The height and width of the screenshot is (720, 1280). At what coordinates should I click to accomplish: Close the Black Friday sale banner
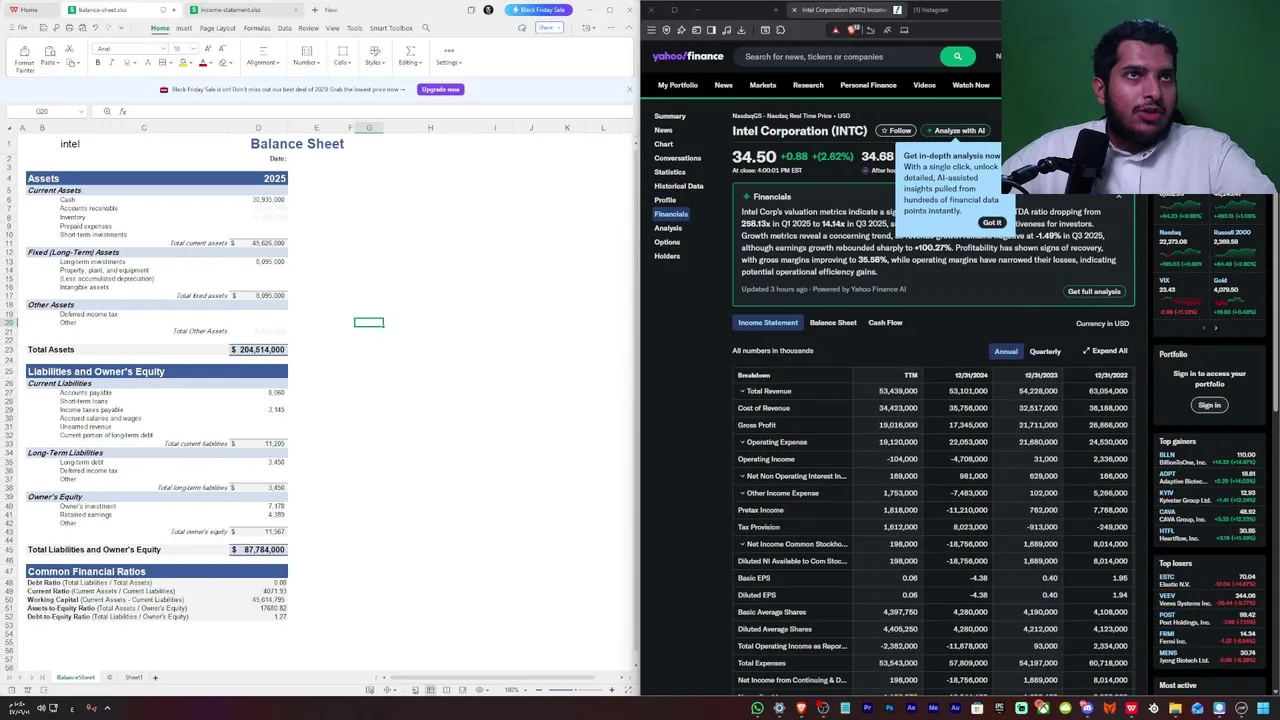click(629, 89)
